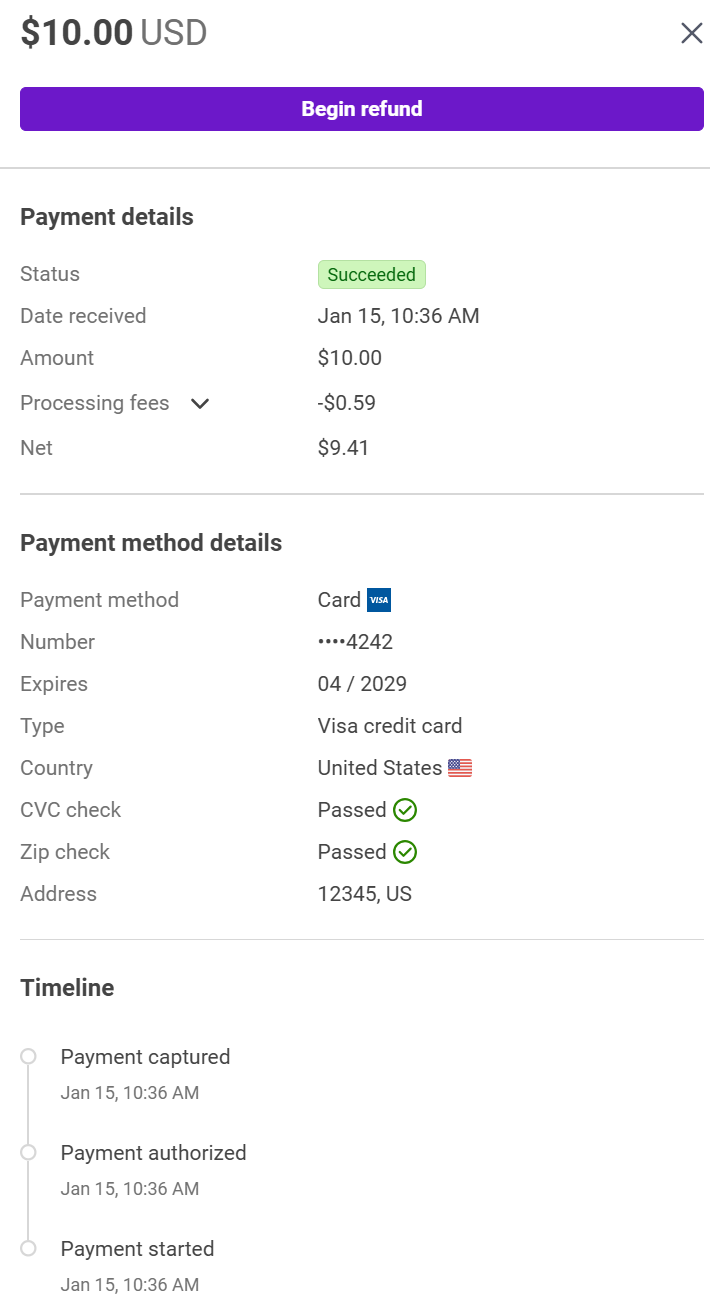Image resolution: width=710 pixels, height=1312 pixels.
Task: Select the Payment authorized timeline marker
Action: [x=28, y=1153]
